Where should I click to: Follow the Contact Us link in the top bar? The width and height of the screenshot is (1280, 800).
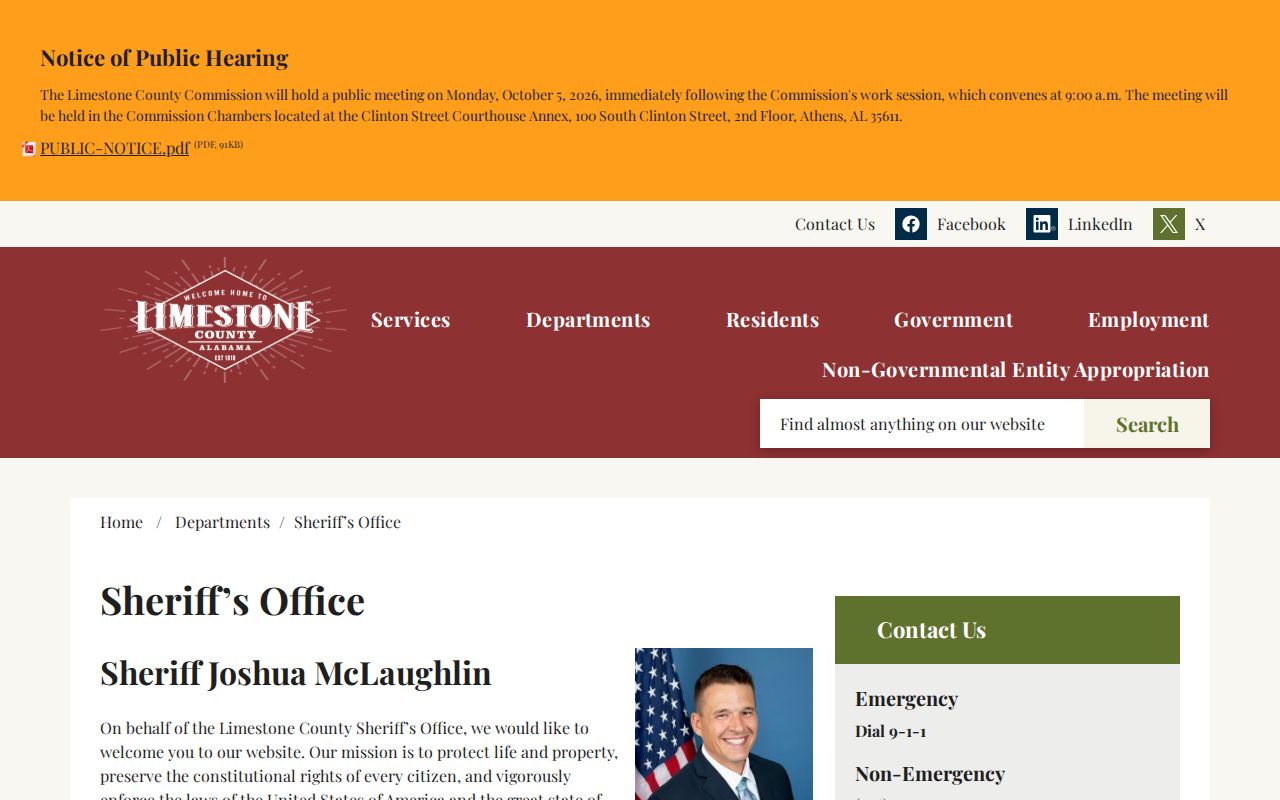(835, 224)
